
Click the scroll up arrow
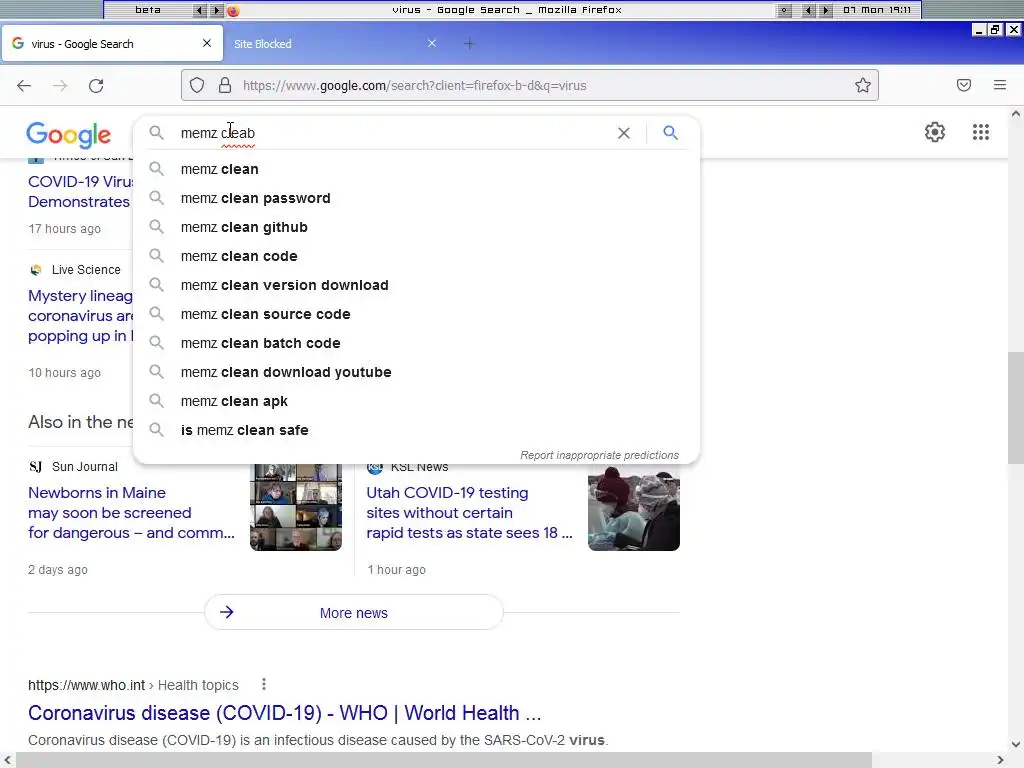tap(1016, 114)
